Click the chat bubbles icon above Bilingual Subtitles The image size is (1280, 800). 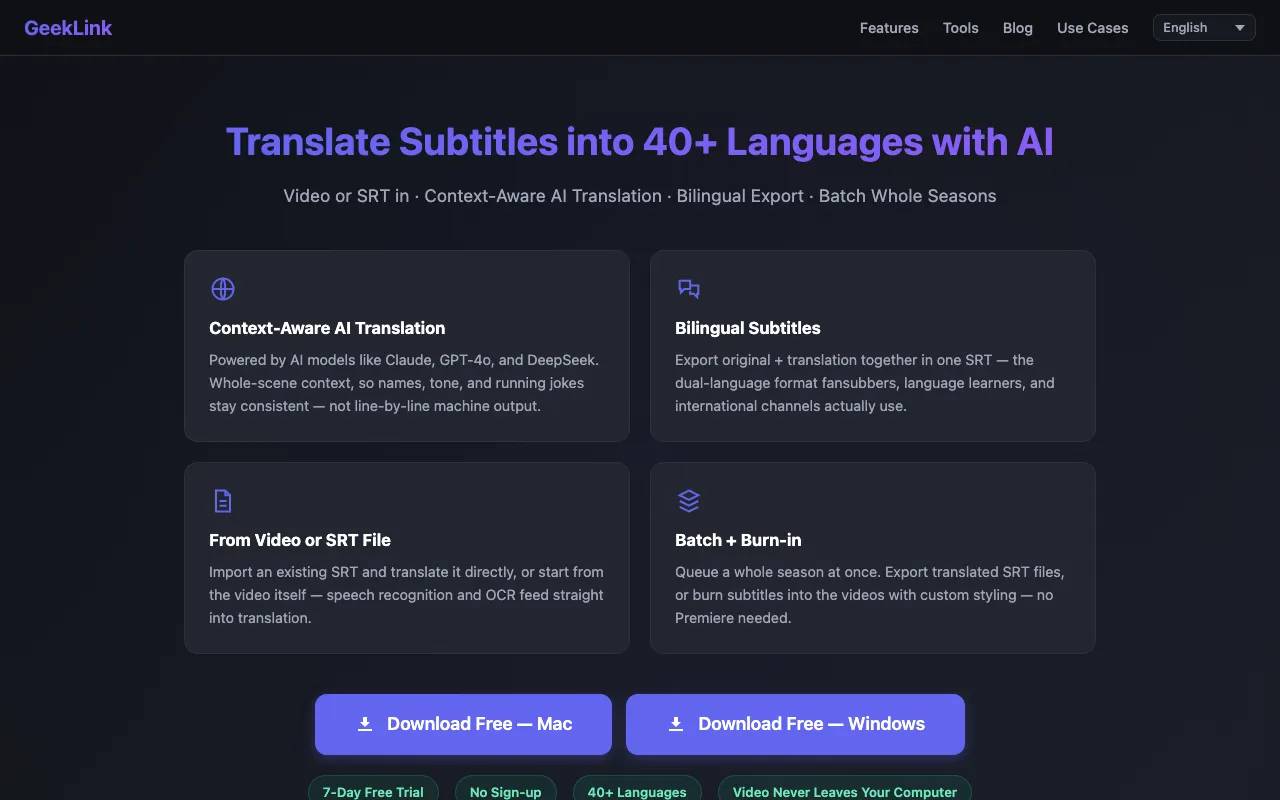coord(689,289)
